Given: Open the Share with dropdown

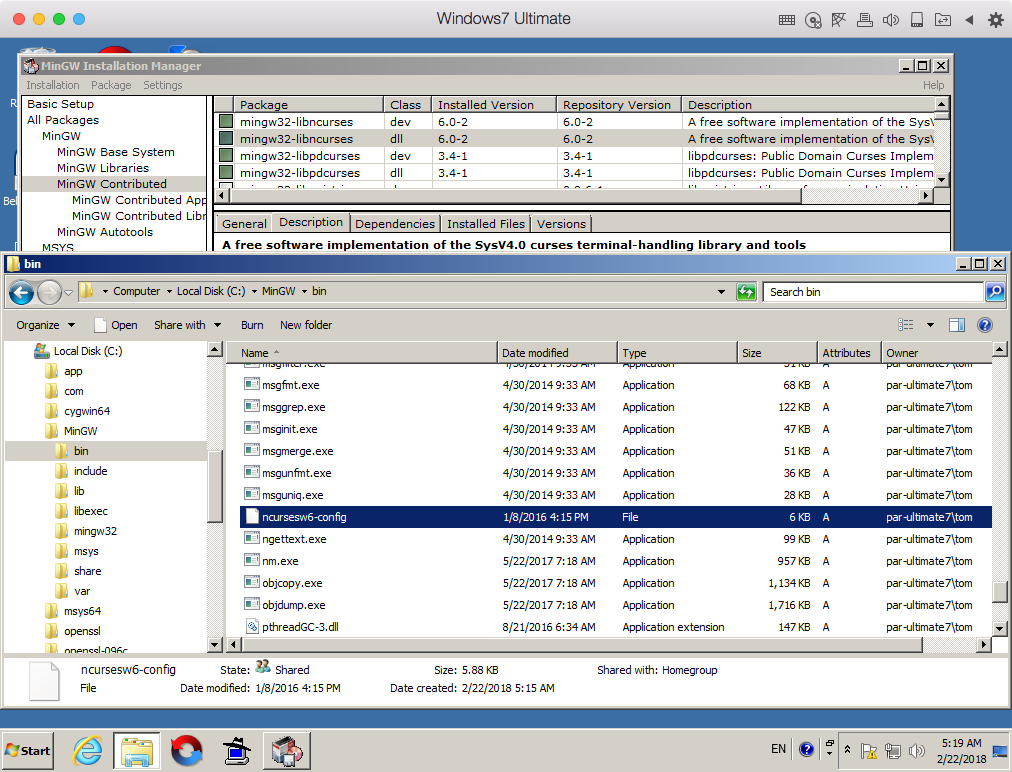Looking at the screenshot, I should coord(187,325).
